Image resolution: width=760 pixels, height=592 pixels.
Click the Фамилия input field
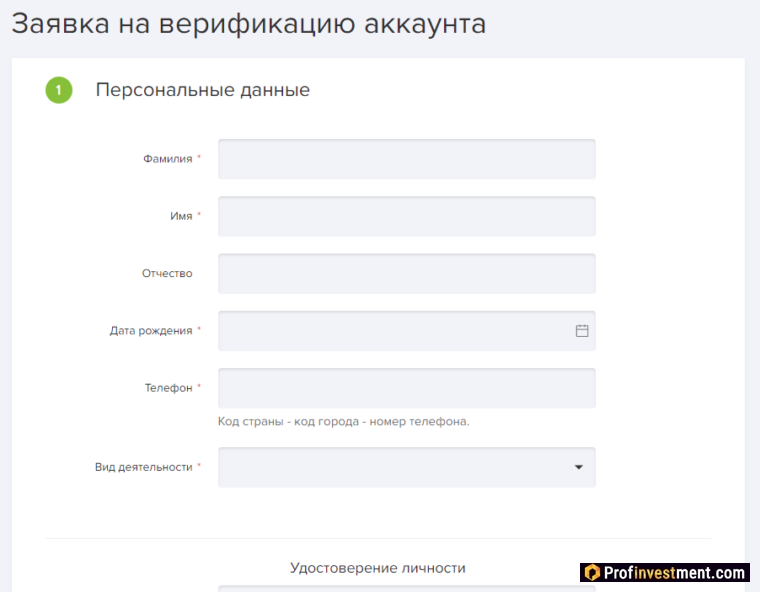407,159
